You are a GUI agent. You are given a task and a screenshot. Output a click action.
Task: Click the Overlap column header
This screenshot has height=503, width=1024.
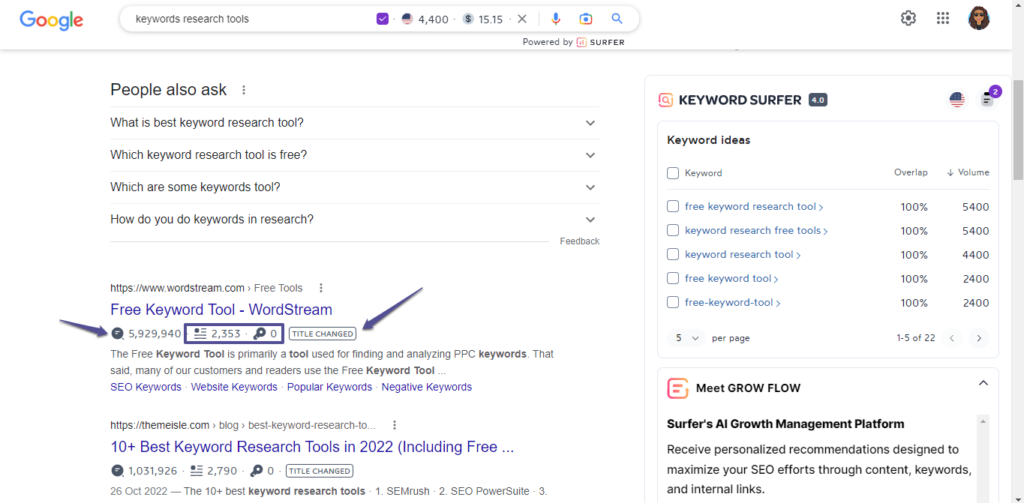pyautogui.click(x=910, y=173)
